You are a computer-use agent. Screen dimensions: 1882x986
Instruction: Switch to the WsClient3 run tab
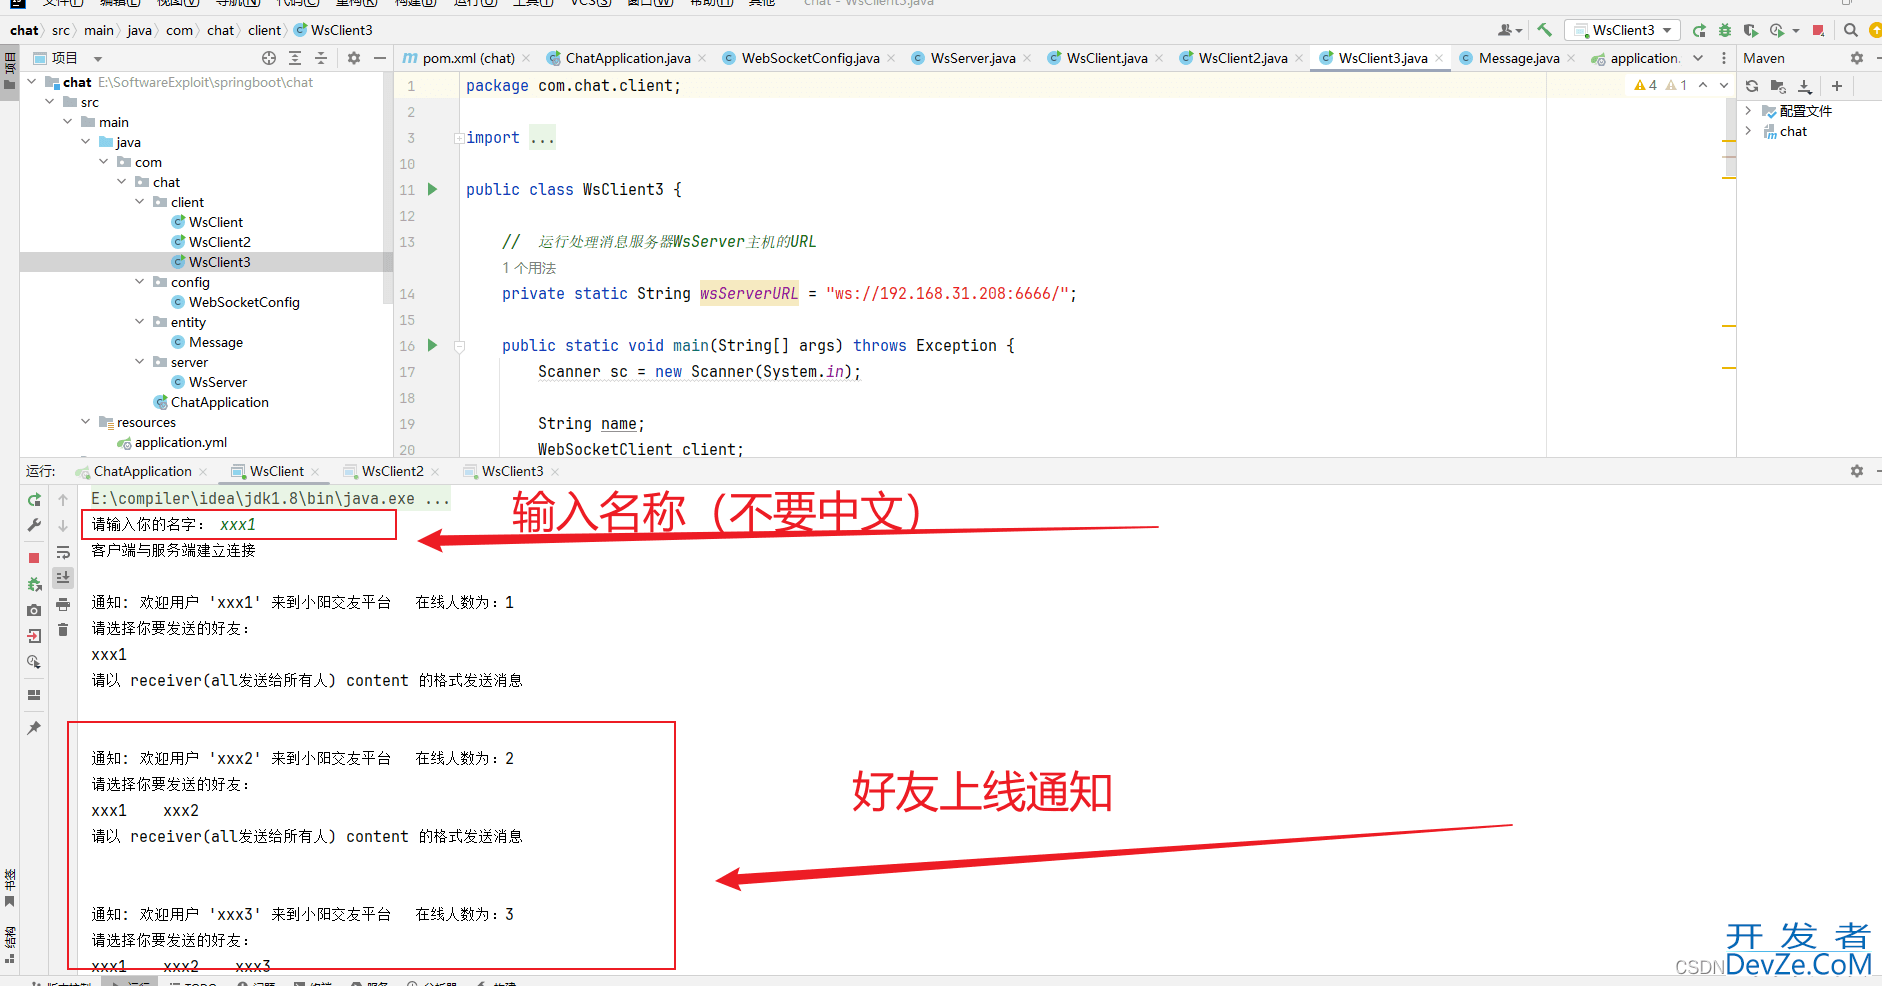pos(512,471)
